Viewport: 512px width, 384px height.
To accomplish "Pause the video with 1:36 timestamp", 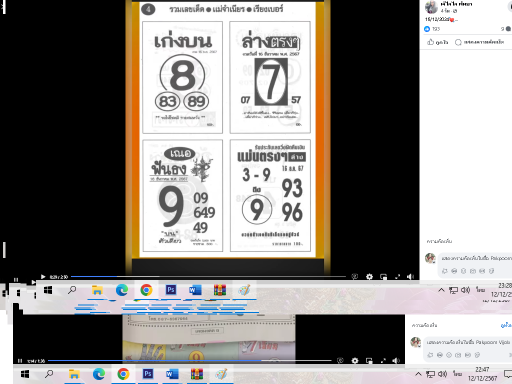I will (20, 361).
